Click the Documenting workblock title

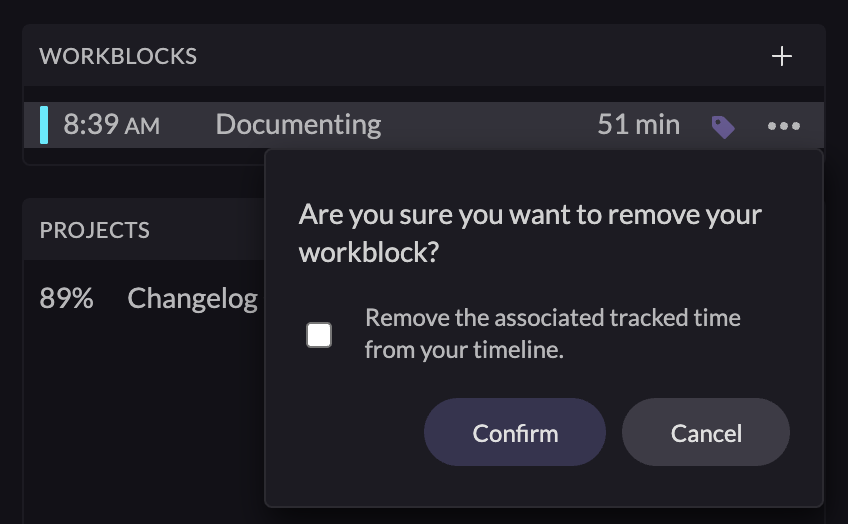coord(298,125)
